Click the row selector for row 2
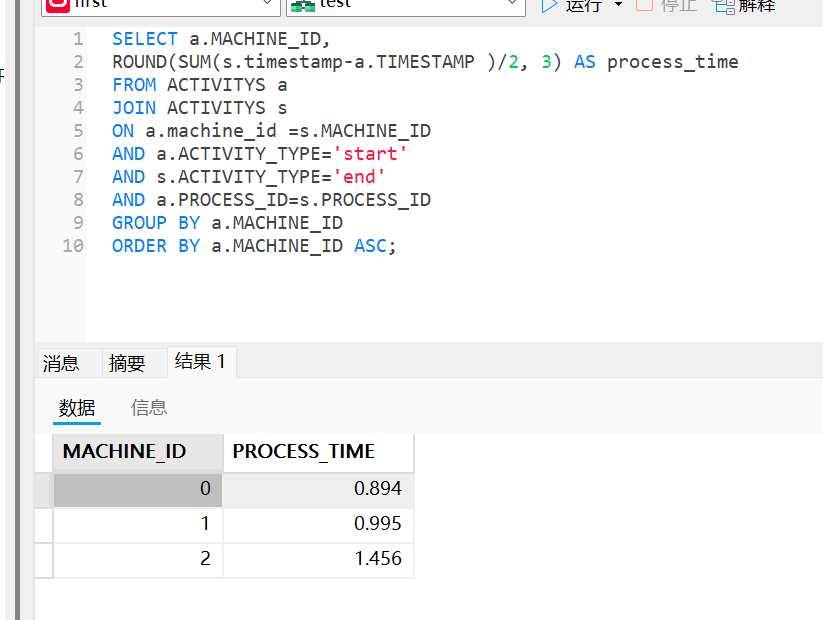This screenshot has width=823, height=620. [44, 560]
